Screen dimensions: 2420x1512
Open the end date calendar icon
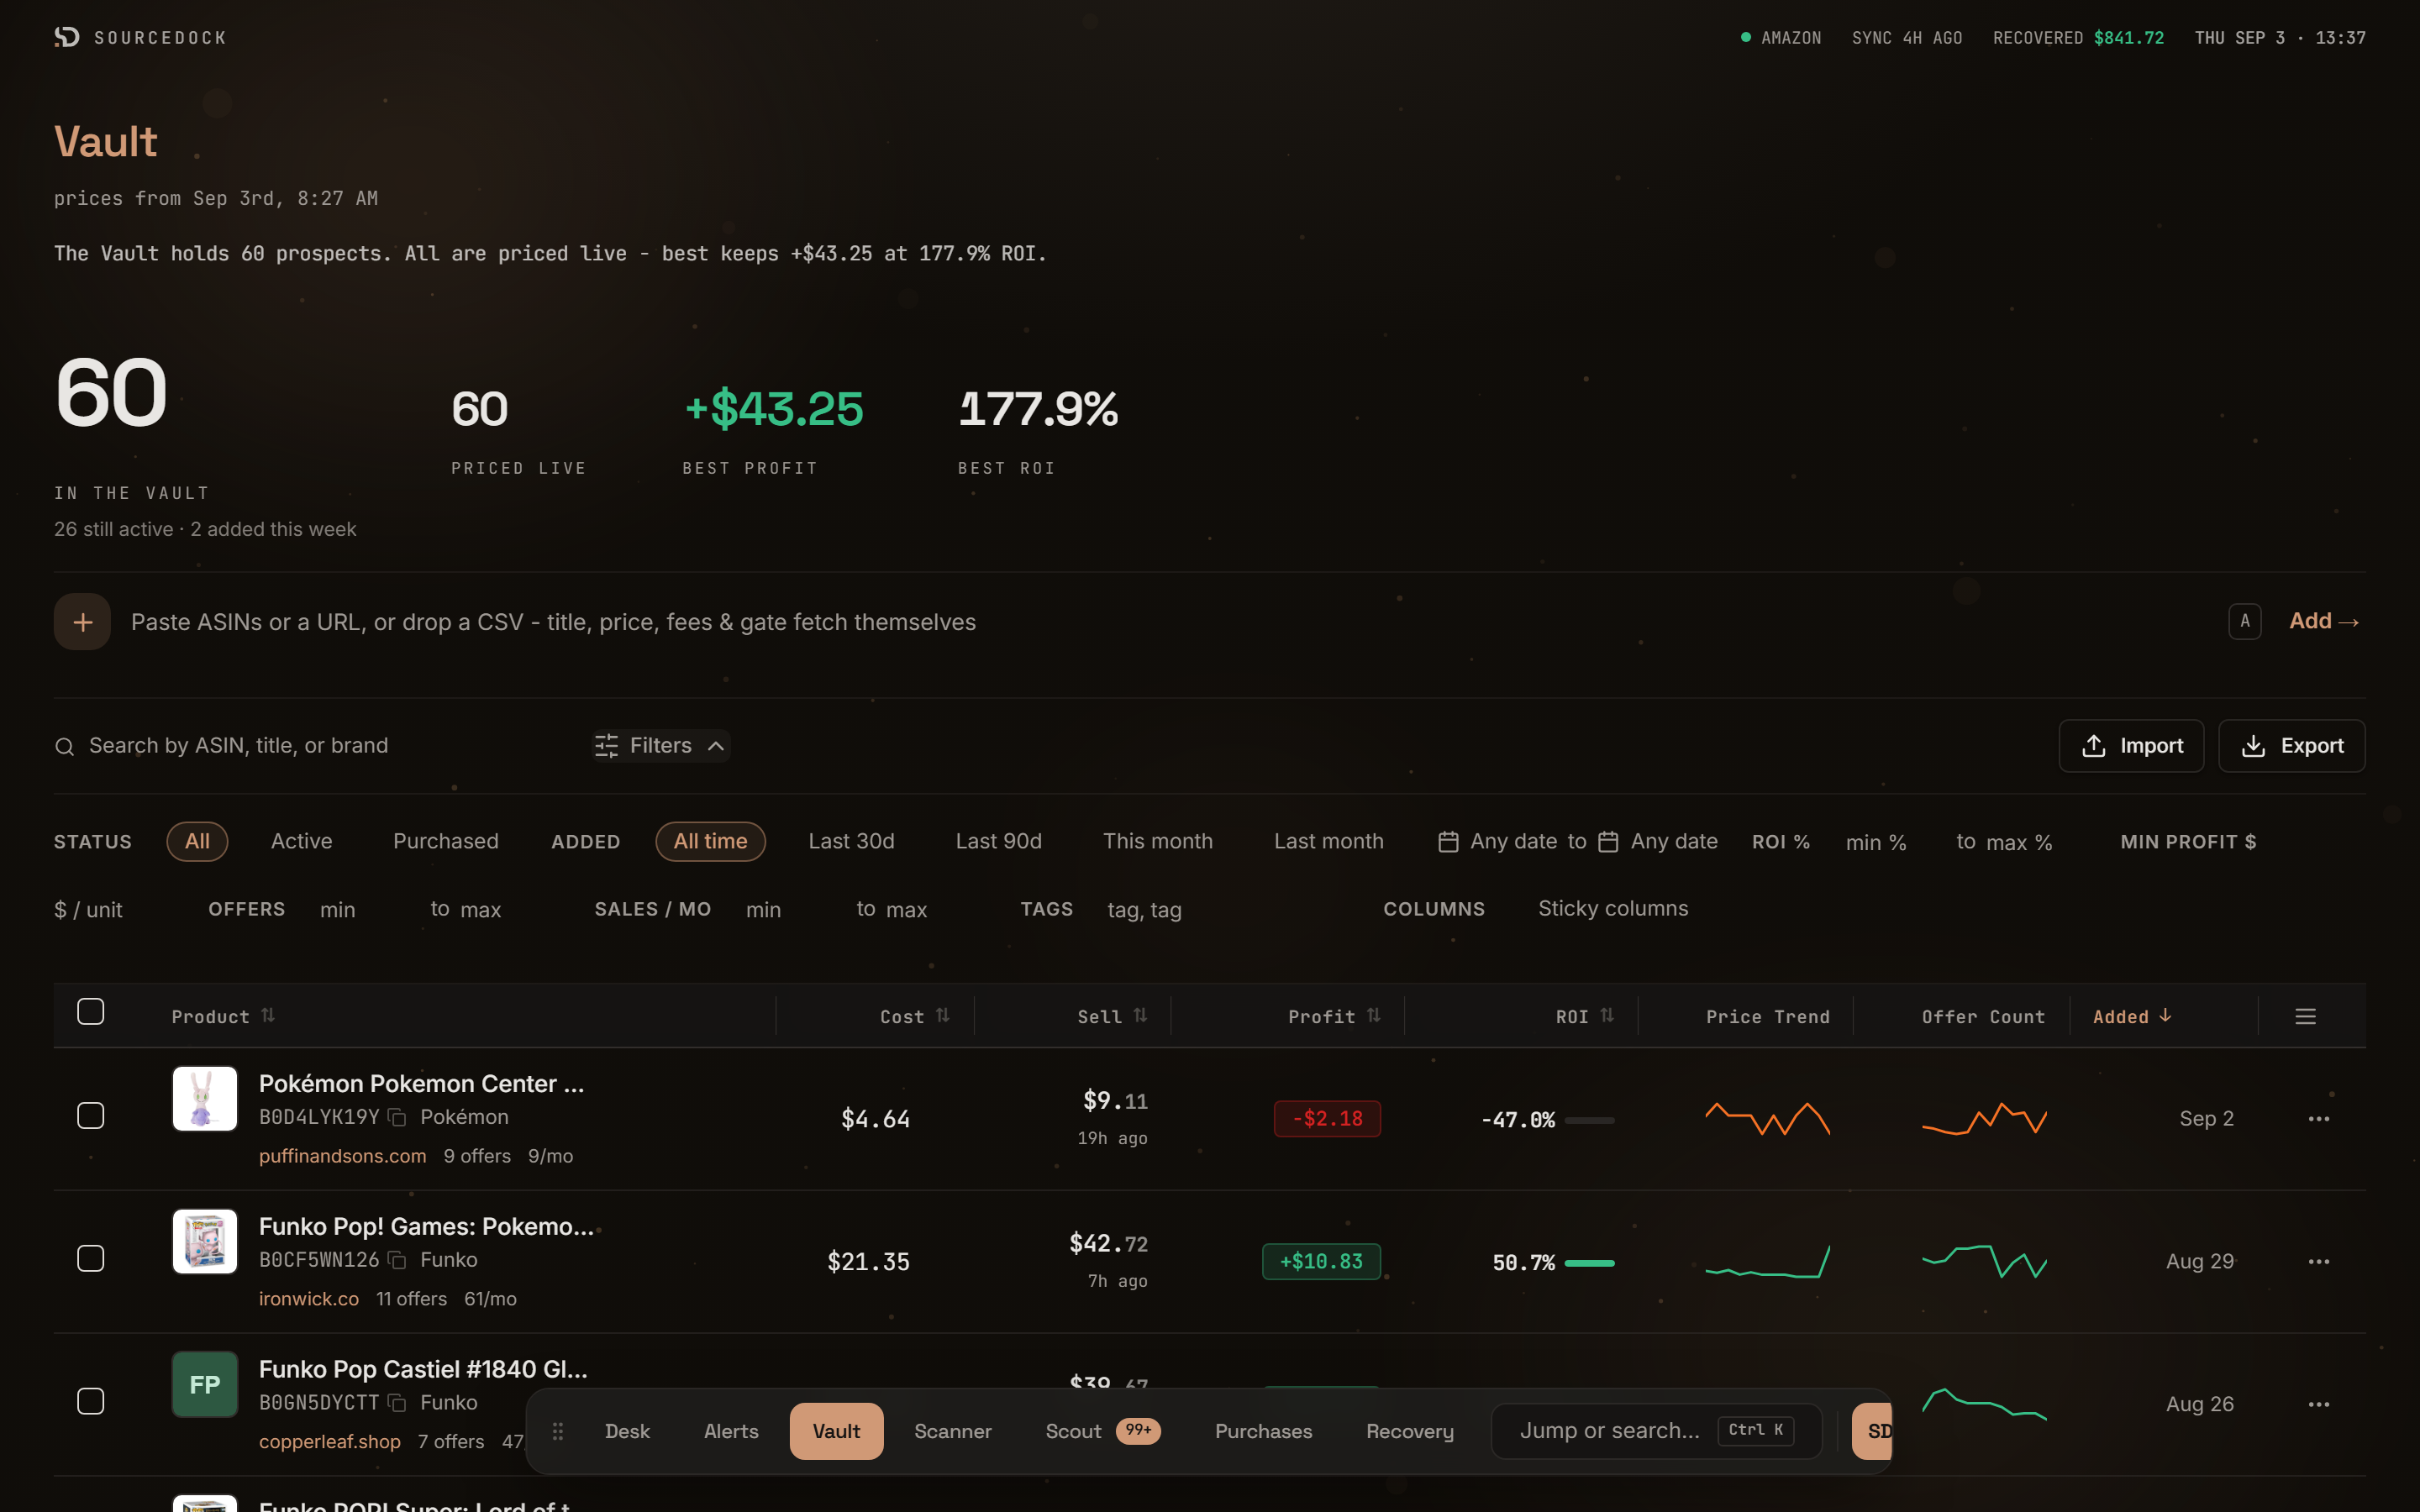coord(1608,842)
